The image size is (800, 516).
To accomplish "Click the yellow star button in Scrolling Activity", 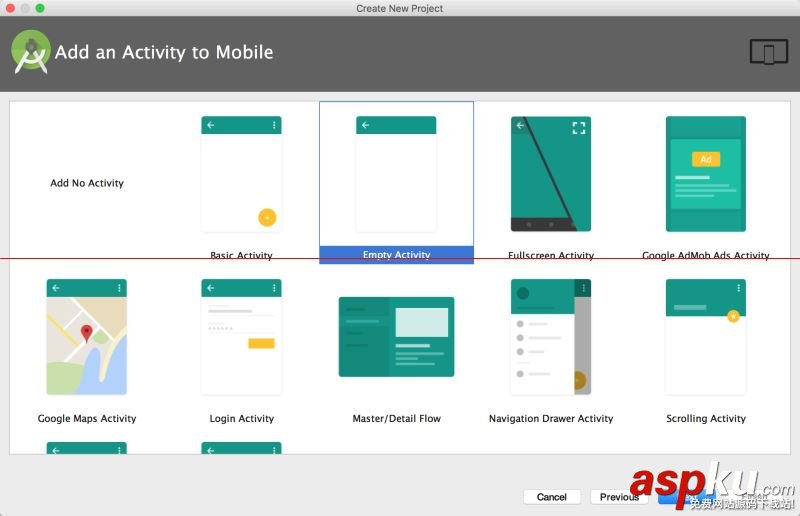I will click(733, 316).
